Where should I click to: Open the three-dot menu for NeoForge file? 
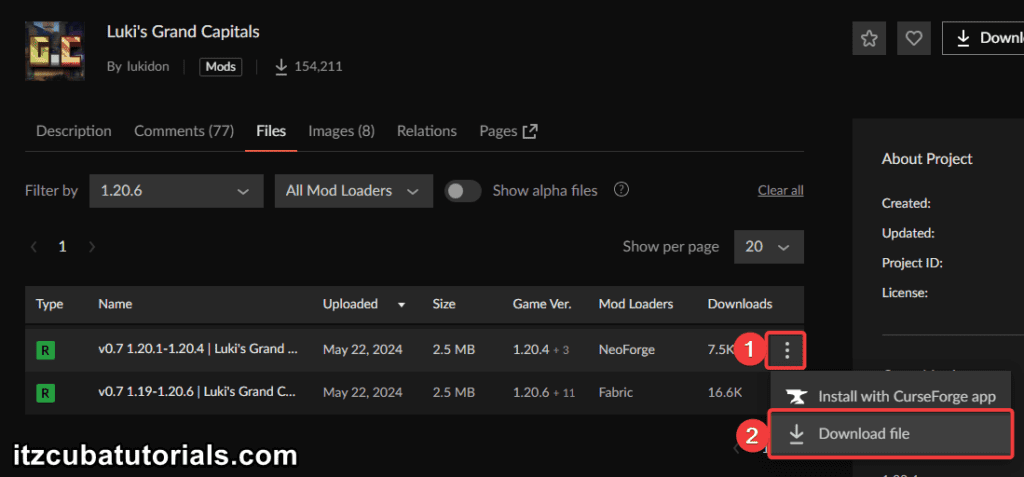pos(788,350)
